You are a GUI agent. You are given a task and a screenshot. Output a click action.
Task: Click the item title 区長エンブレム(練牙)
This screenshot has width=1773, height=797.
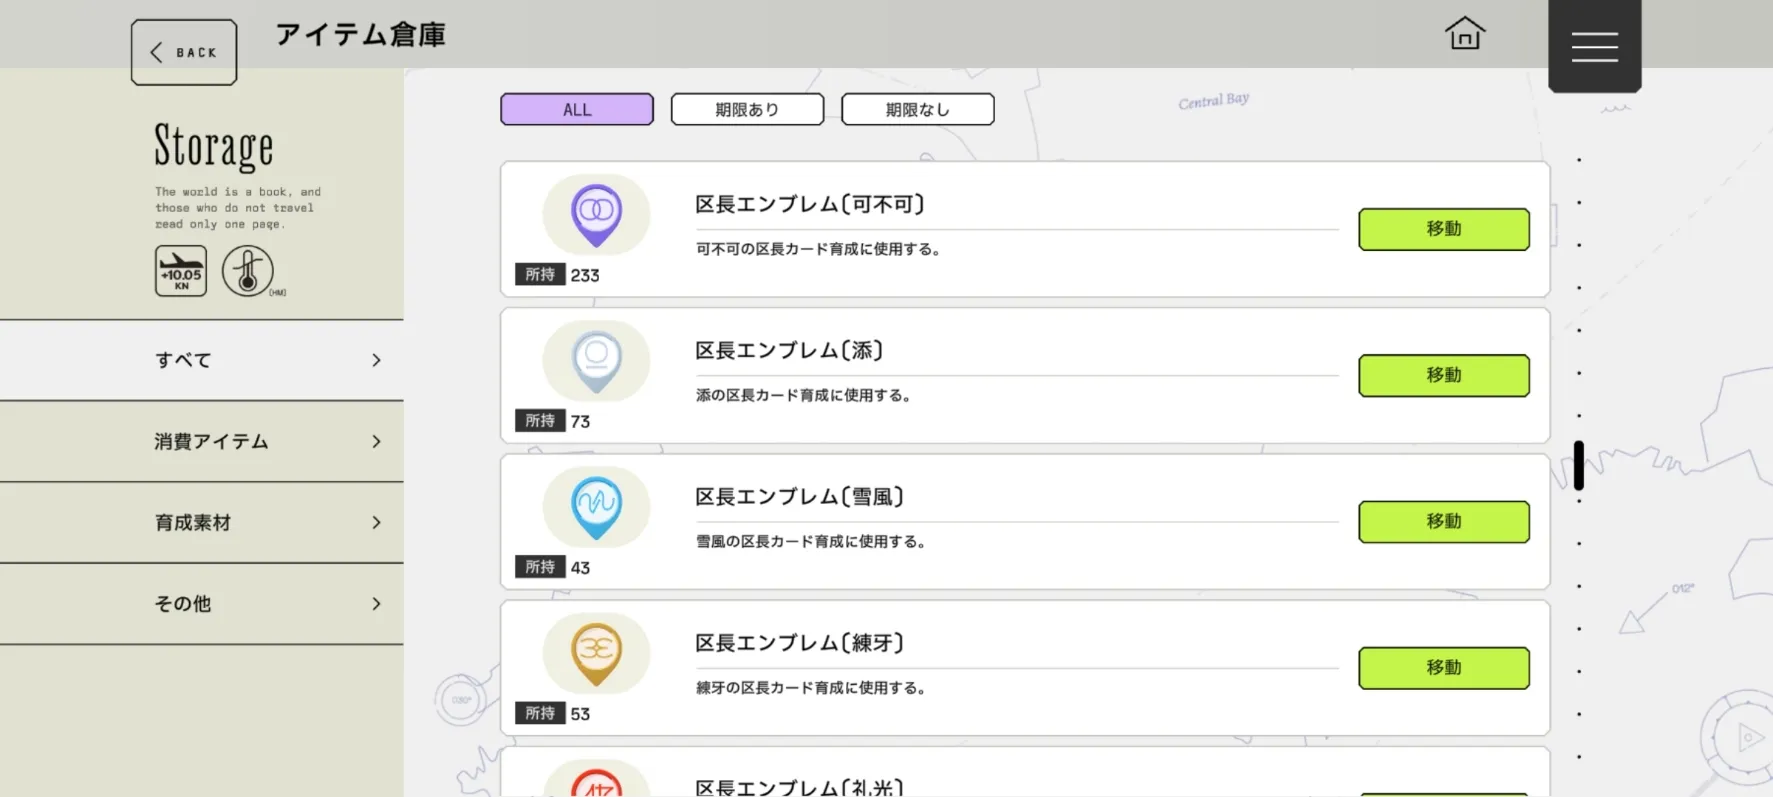point(799,642)
